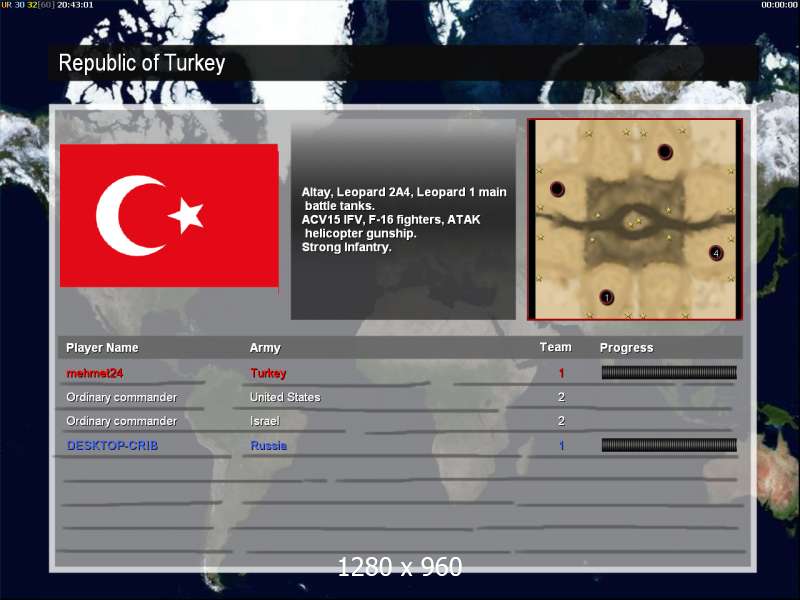
Task: Click the Player Name column header
Action: click(102, 348)
